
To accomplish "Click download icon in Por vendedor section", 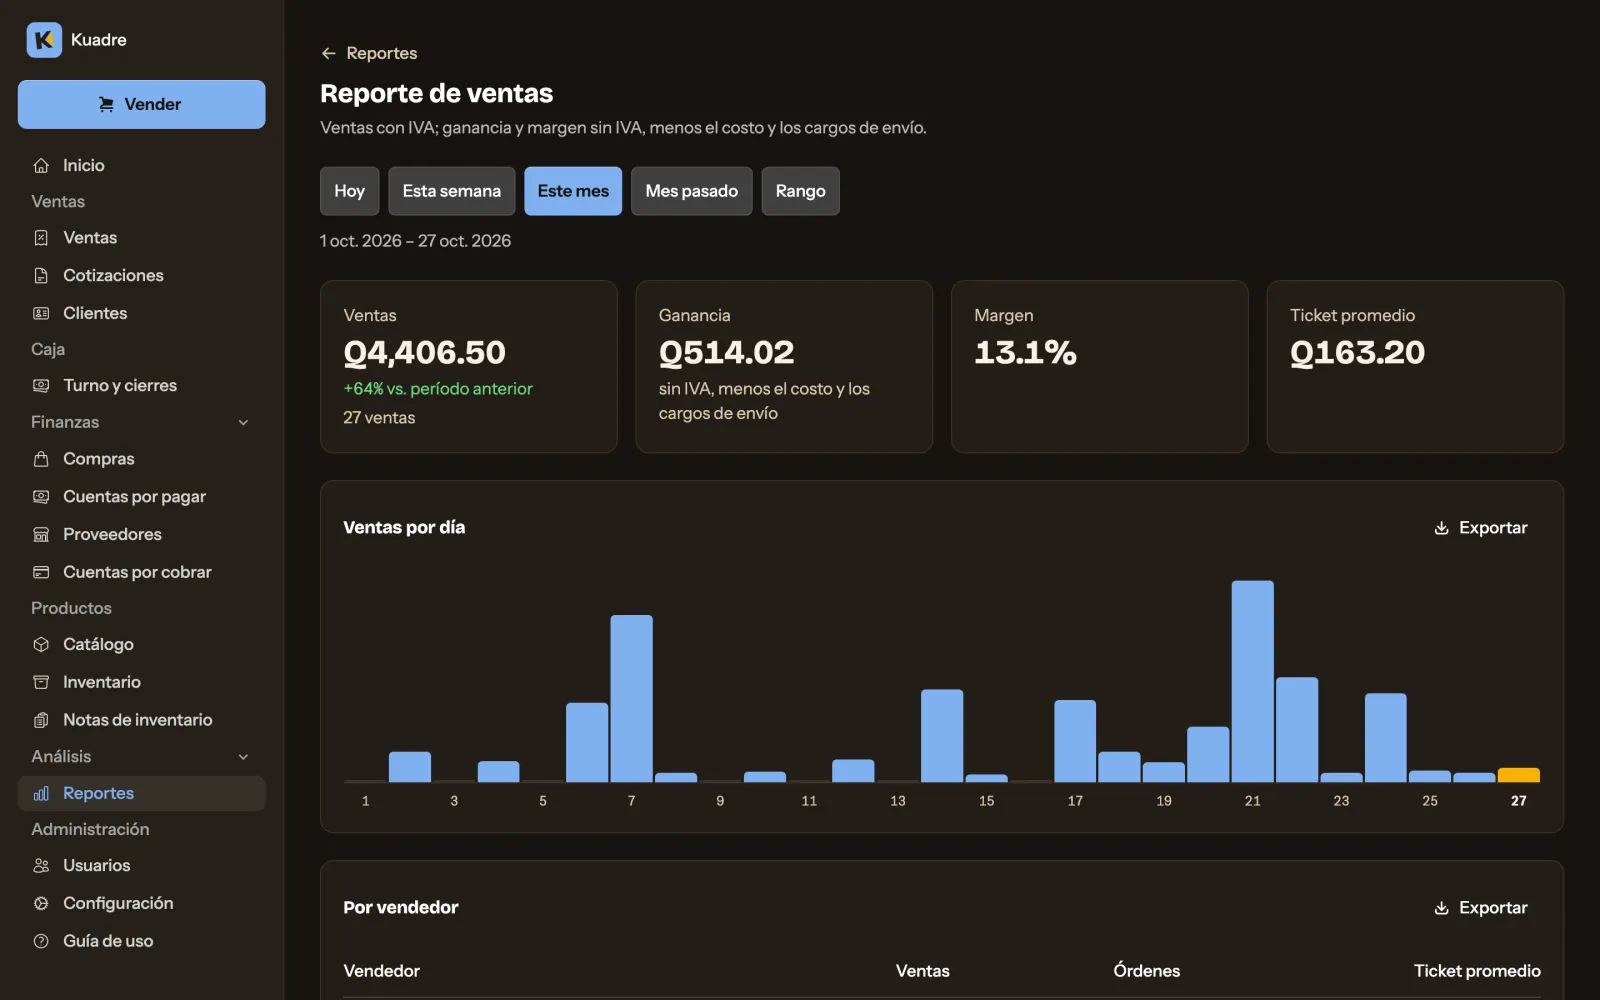I will click(x=1441, y=908).
